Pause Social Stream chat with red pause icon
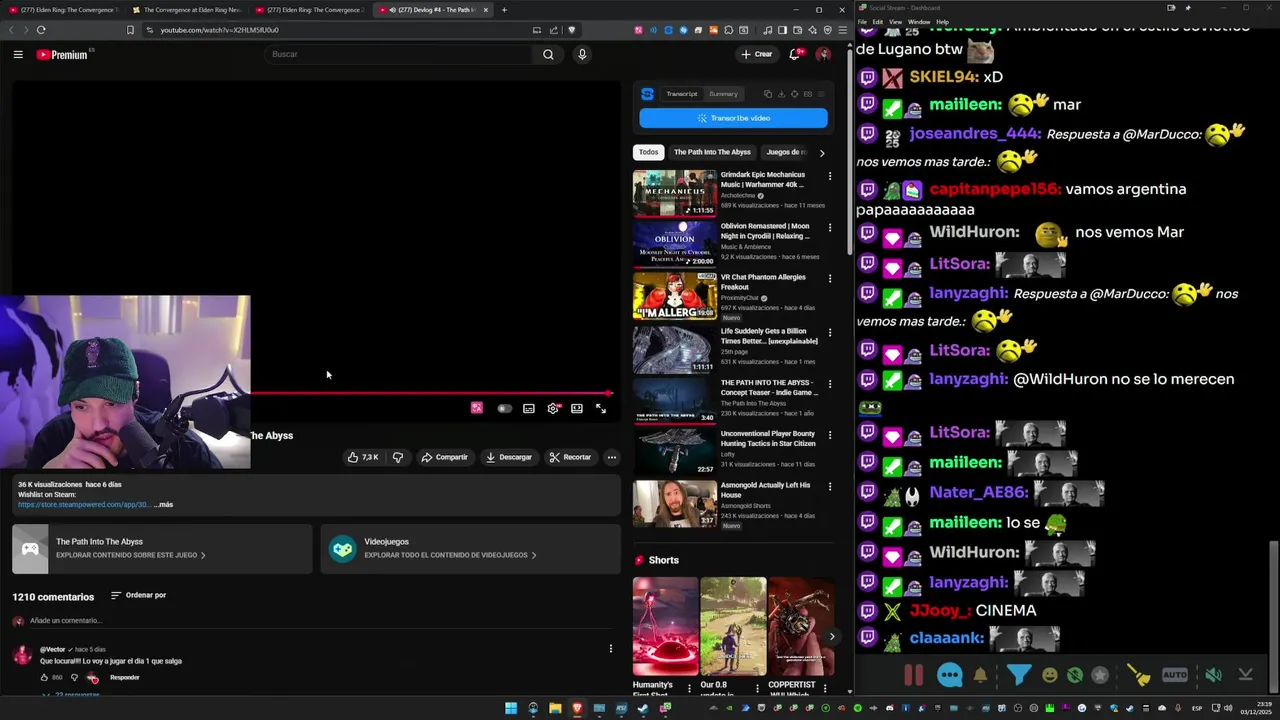Viewport: 1280px width, 720px height. [x=914, y=675]
